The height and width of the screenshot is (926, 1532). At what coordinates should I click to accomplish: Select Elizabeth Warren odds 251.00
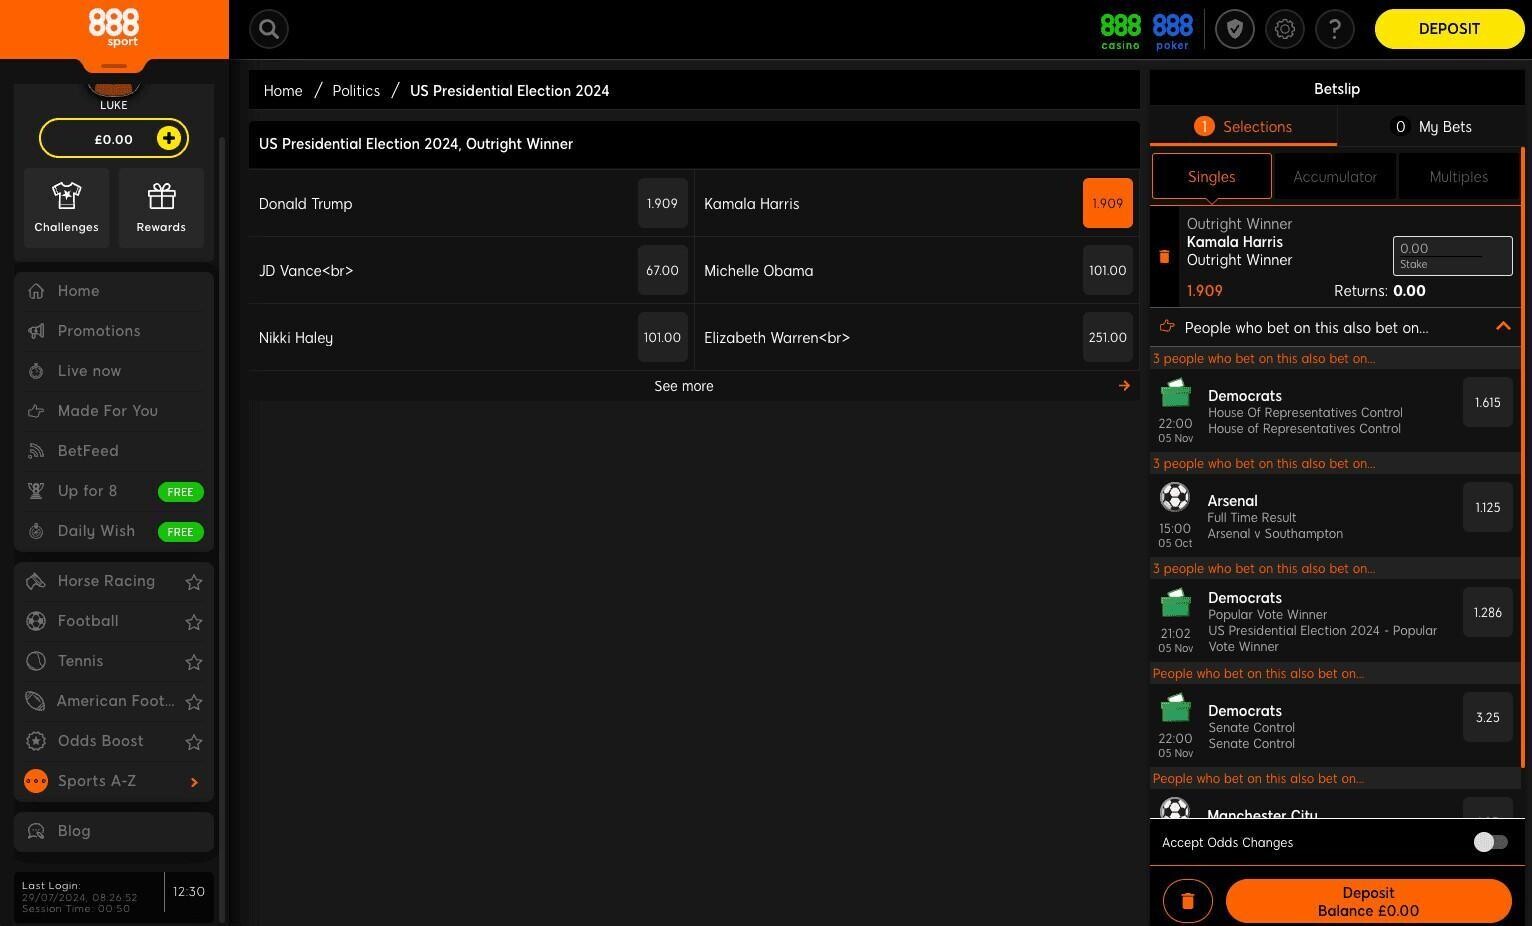coord(1107,337)
